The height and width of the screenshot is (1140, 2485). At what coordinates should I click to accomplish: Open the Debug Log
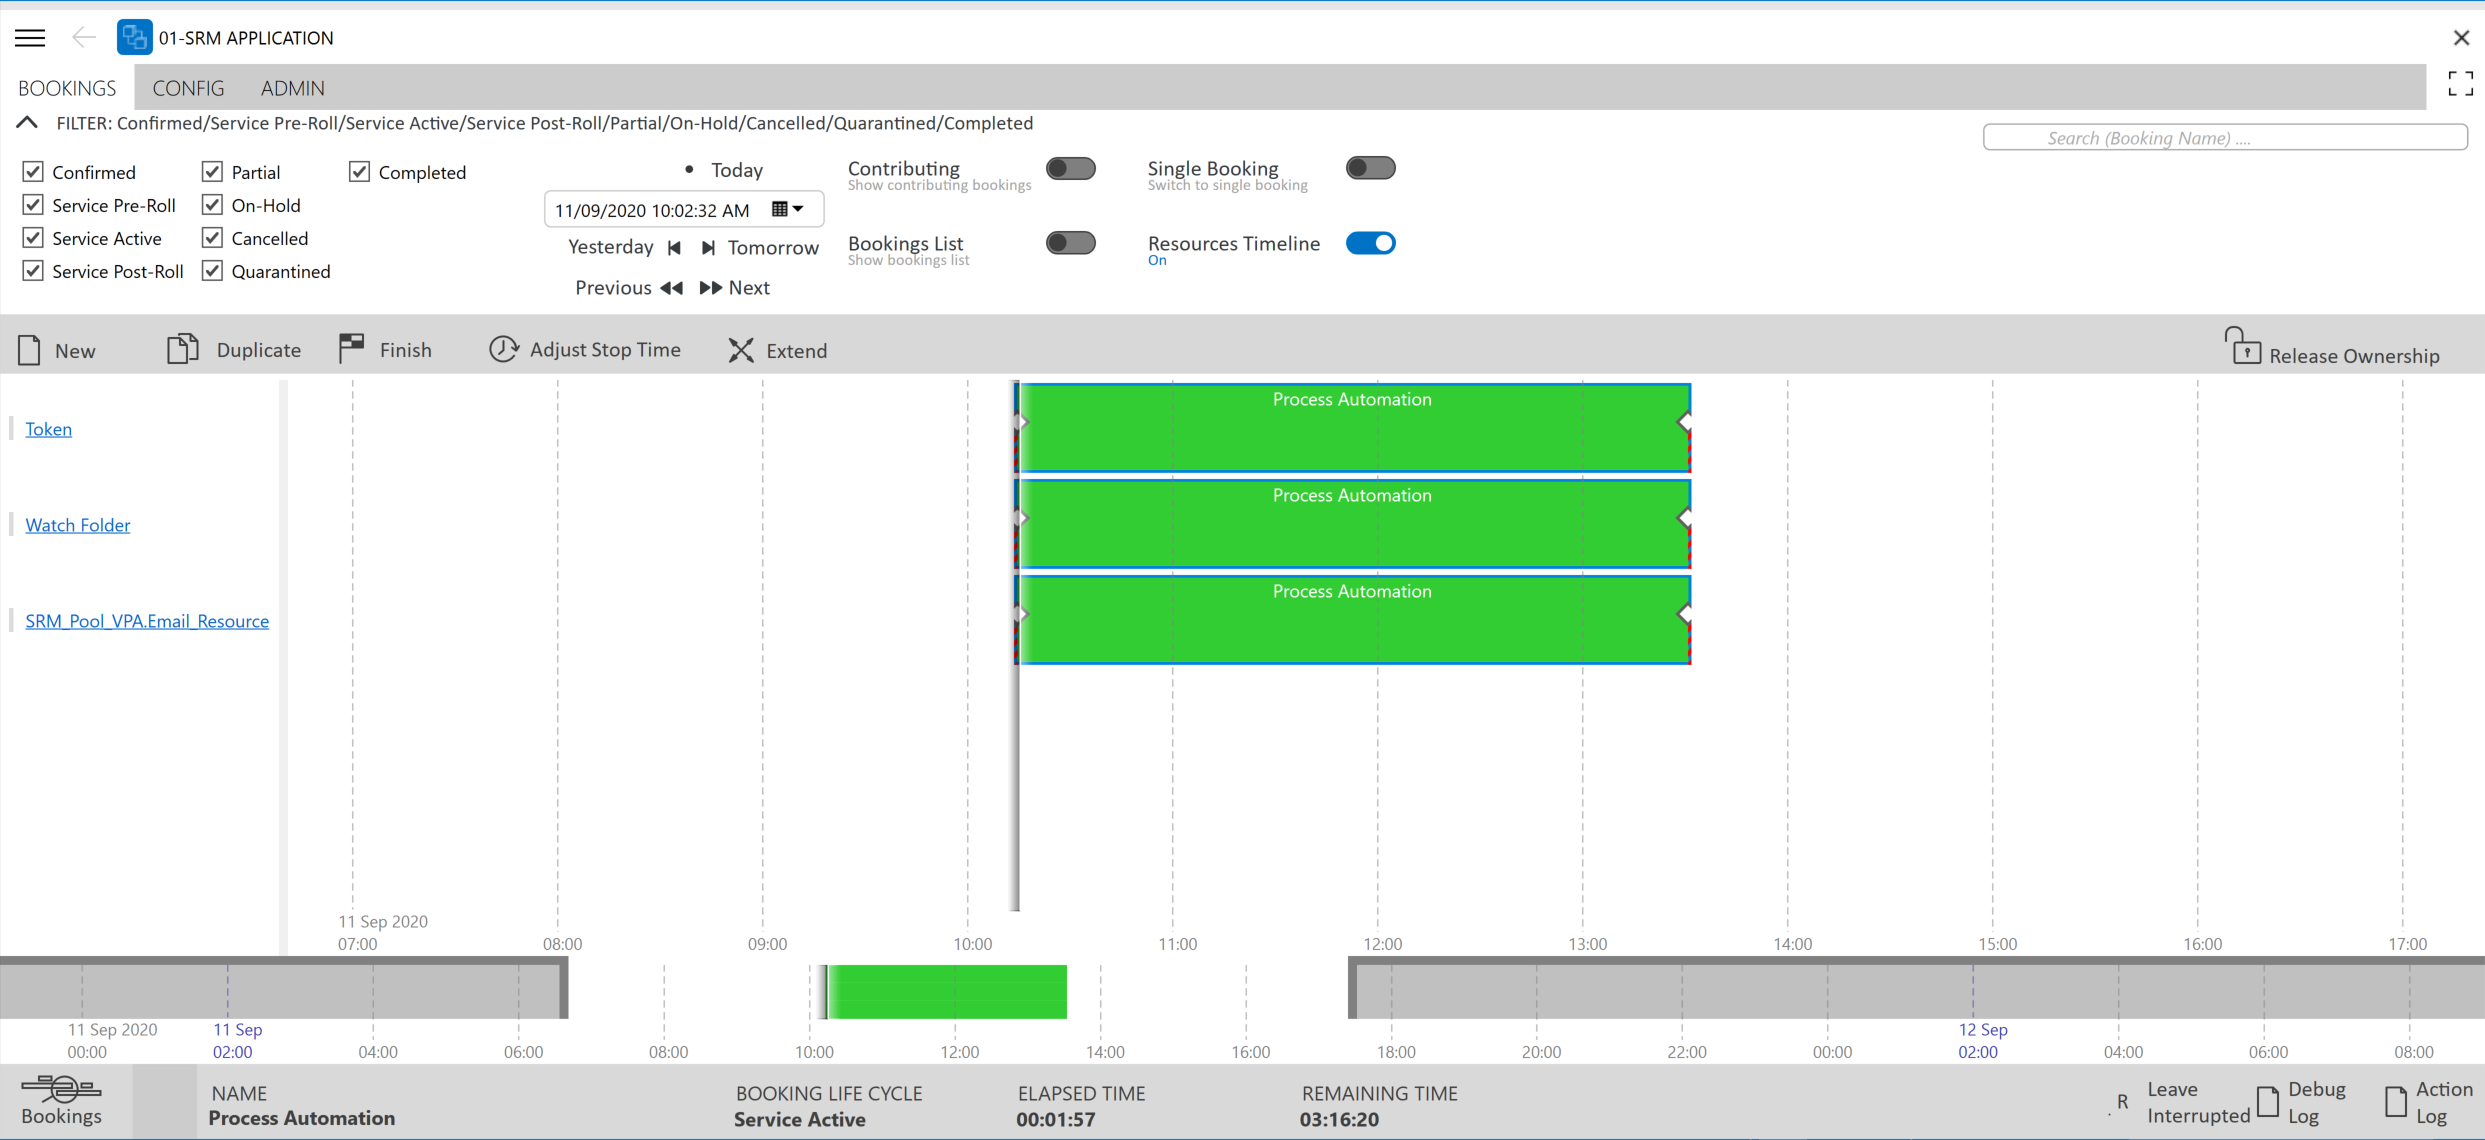[x=2267, y=1101]
